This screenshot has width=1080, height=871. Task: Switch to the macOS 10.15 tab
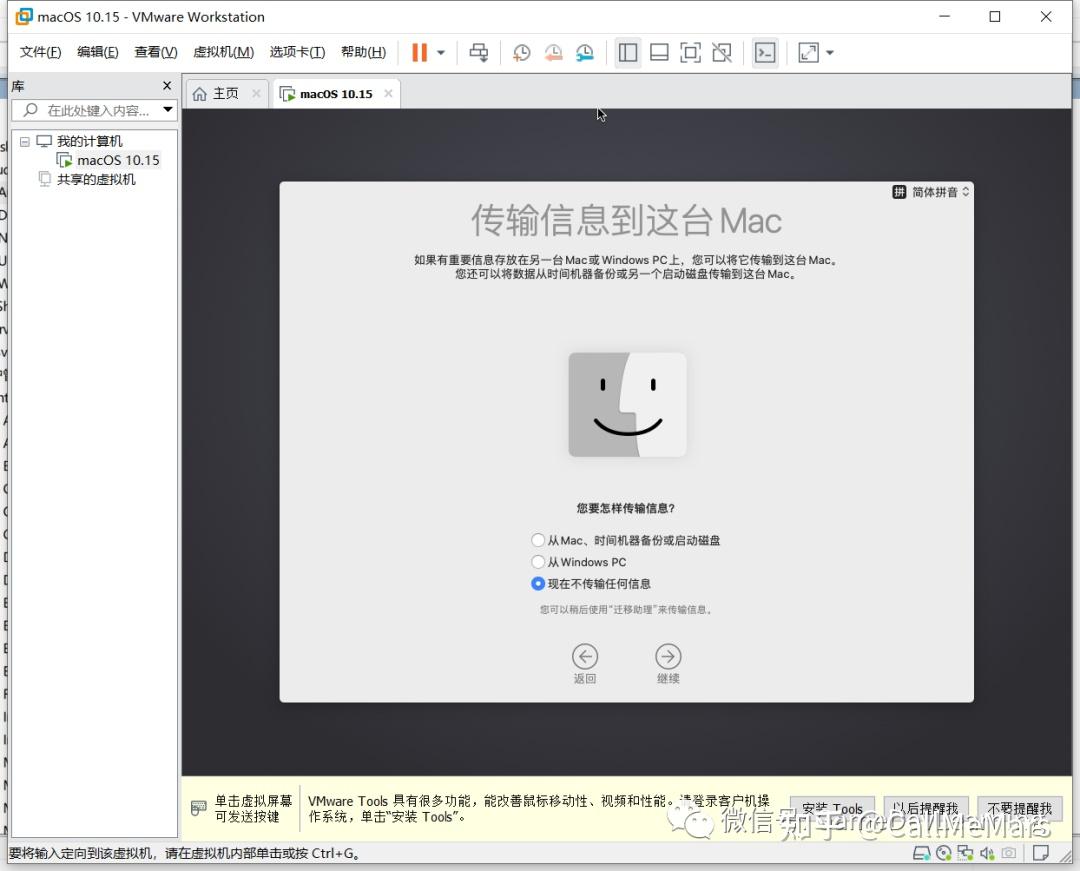[x=336, y=94]
